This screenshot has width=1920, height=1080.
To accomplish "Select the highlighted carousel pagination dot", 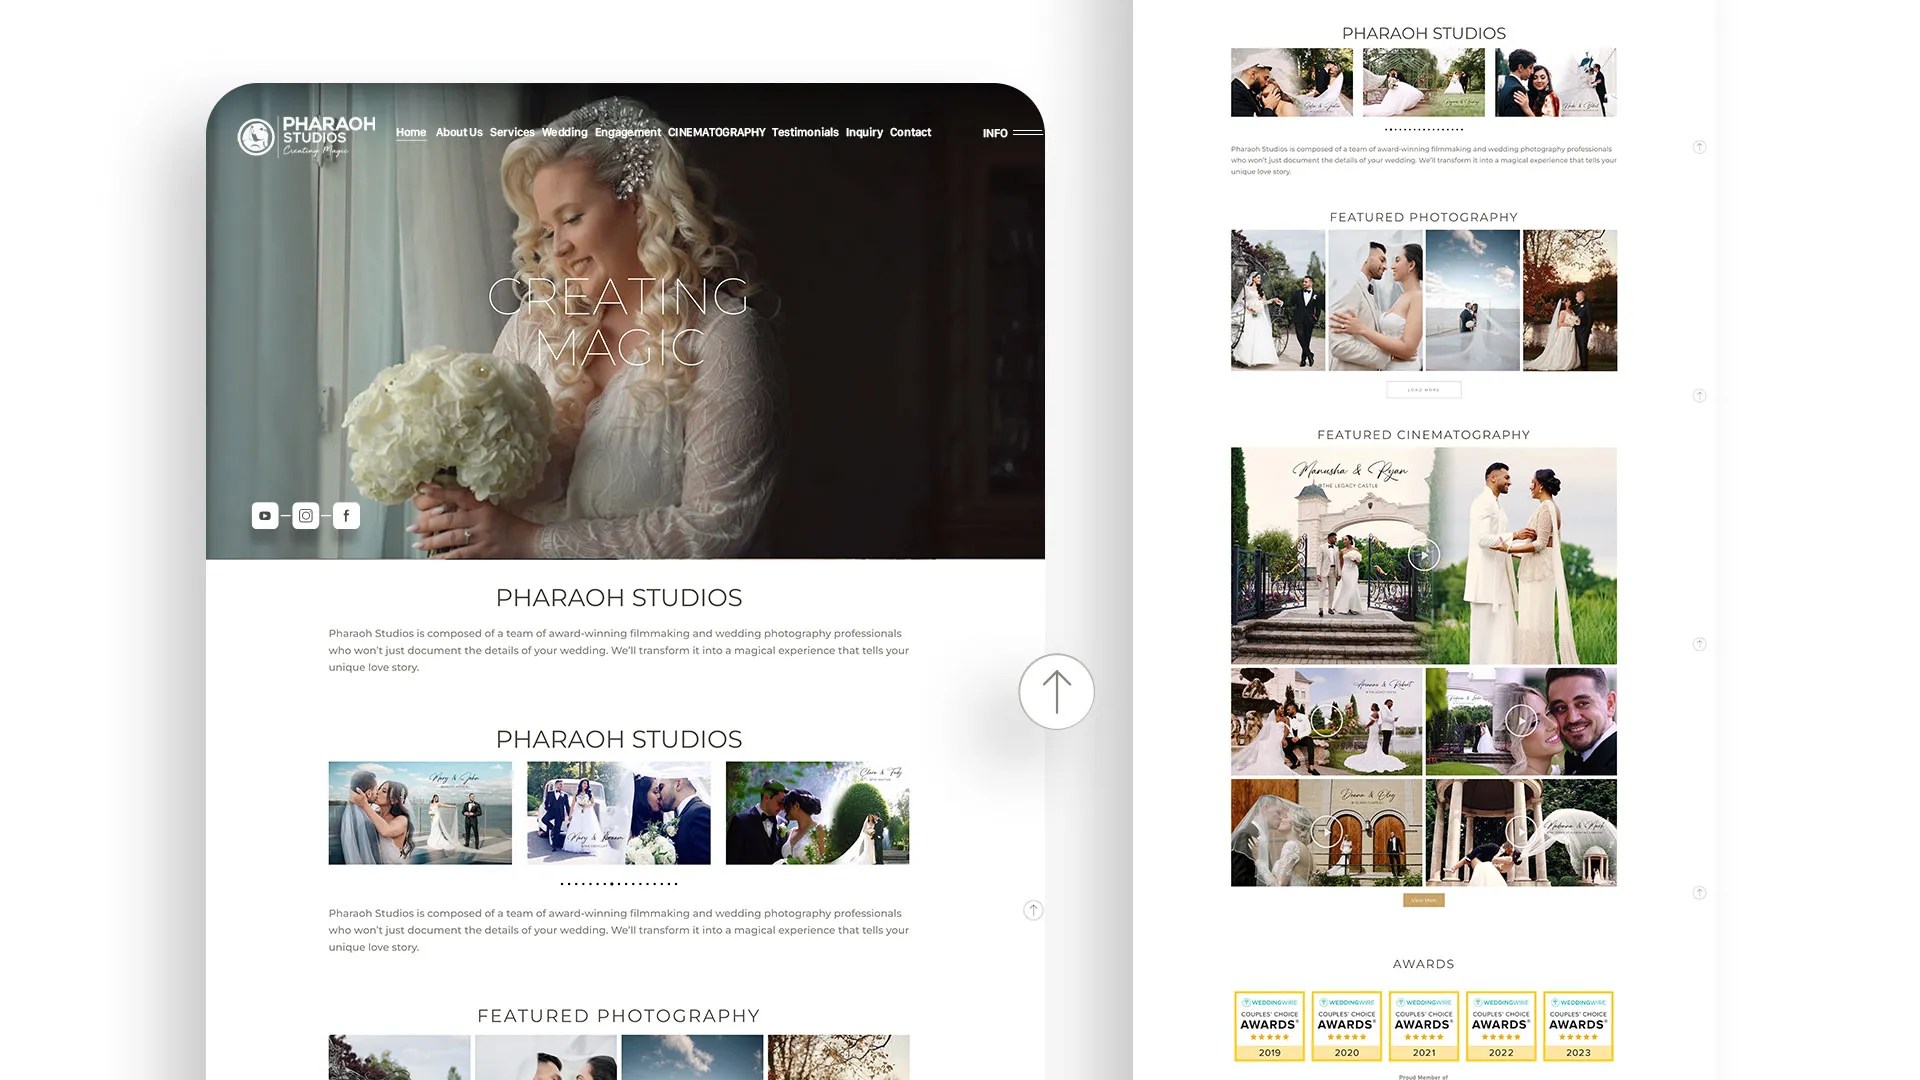I will (612, 884).
